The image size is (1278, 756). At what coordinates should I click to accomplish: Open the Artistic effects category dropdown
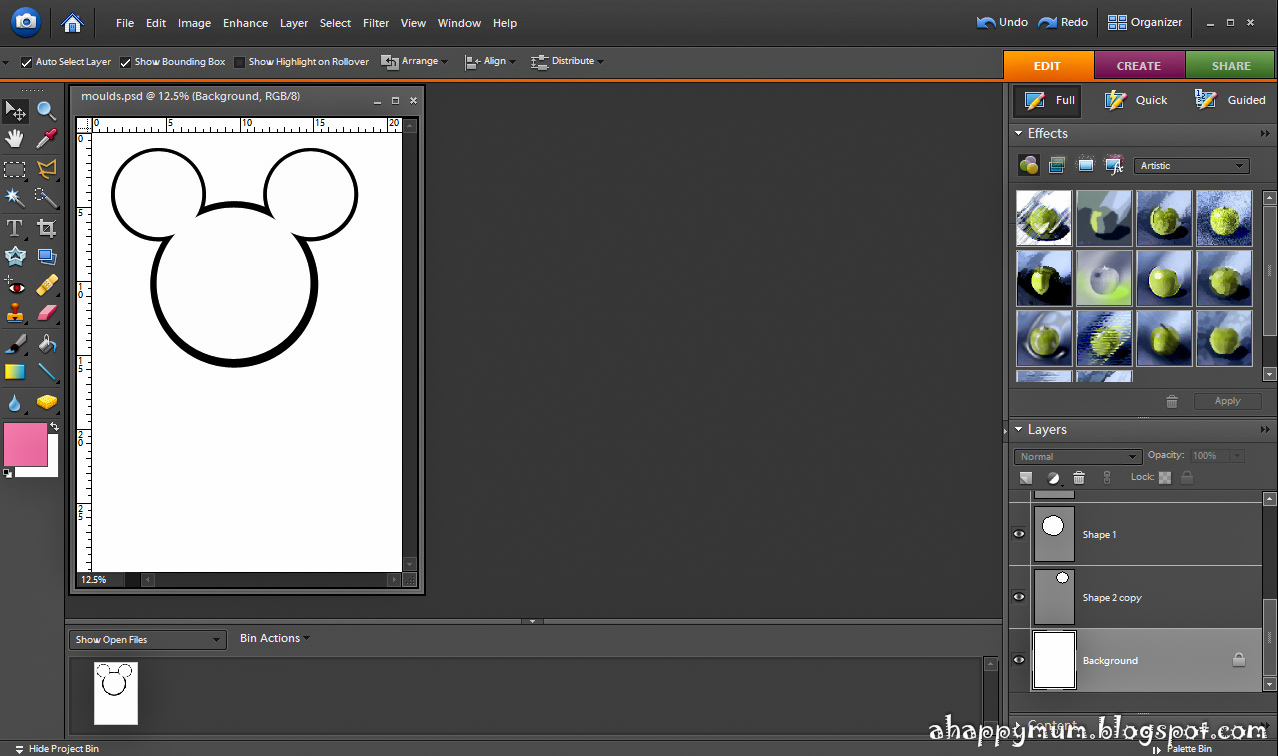click(1191, 166)
